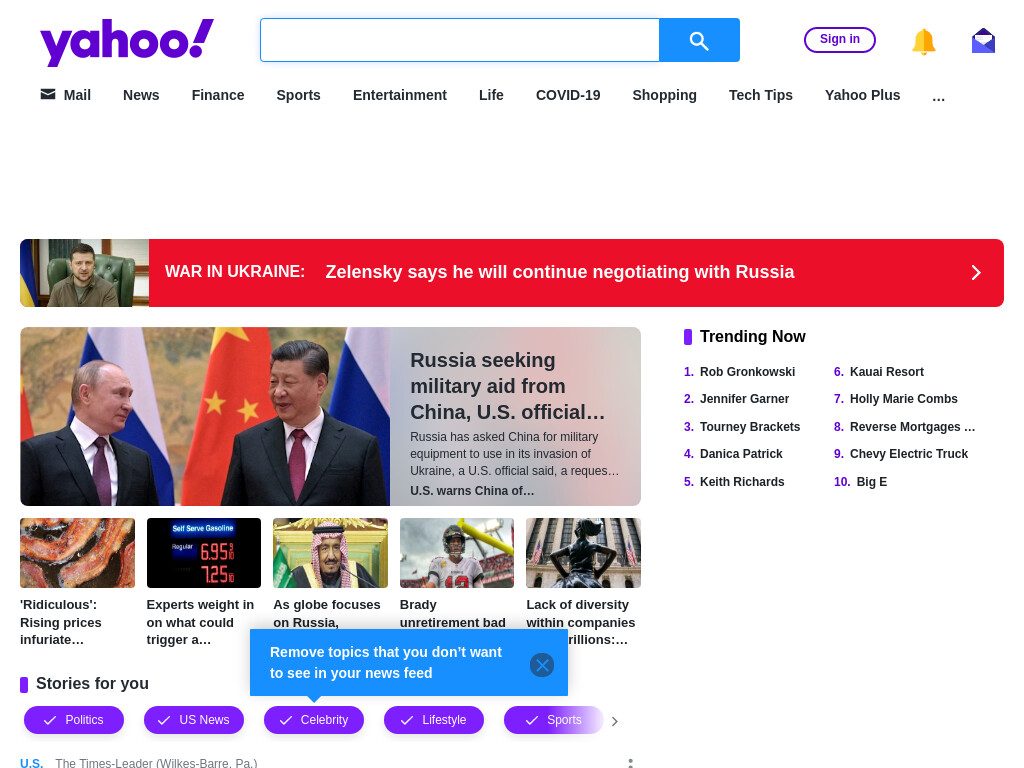Open the Finance section
Viewport: 1024px width, 768px height.
pos(217,95)
